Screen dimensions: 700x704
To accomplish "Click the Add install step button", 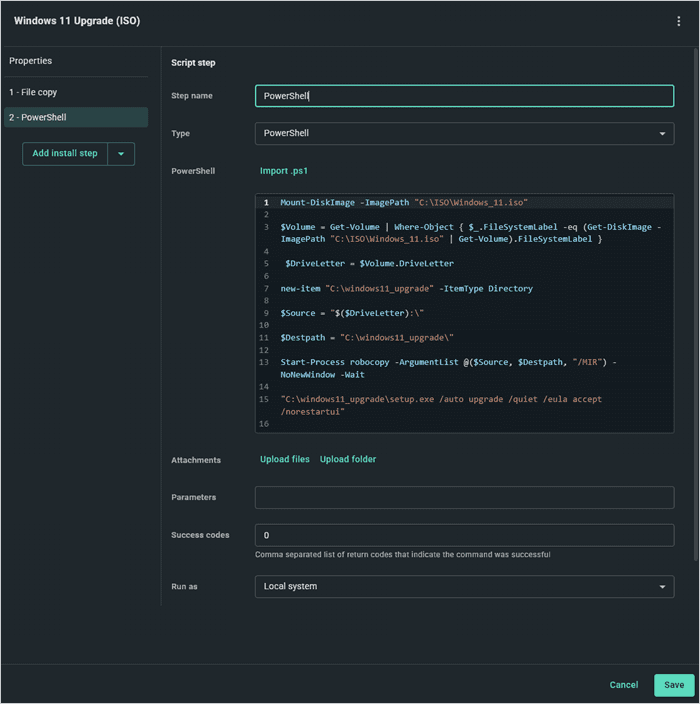I will pyautogui.click(x=65, y=154).
